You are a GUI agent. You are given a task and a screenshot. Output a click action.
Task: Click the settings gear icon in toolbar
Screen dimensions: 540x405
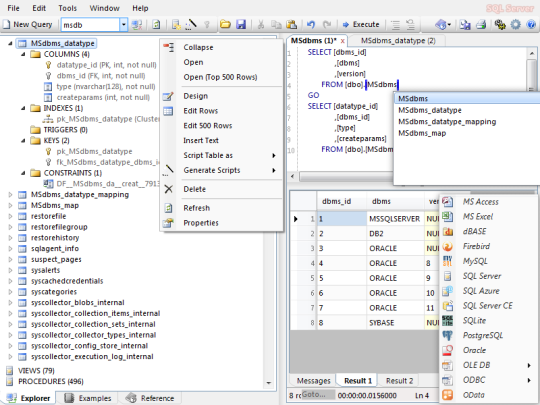click(516, 24)
